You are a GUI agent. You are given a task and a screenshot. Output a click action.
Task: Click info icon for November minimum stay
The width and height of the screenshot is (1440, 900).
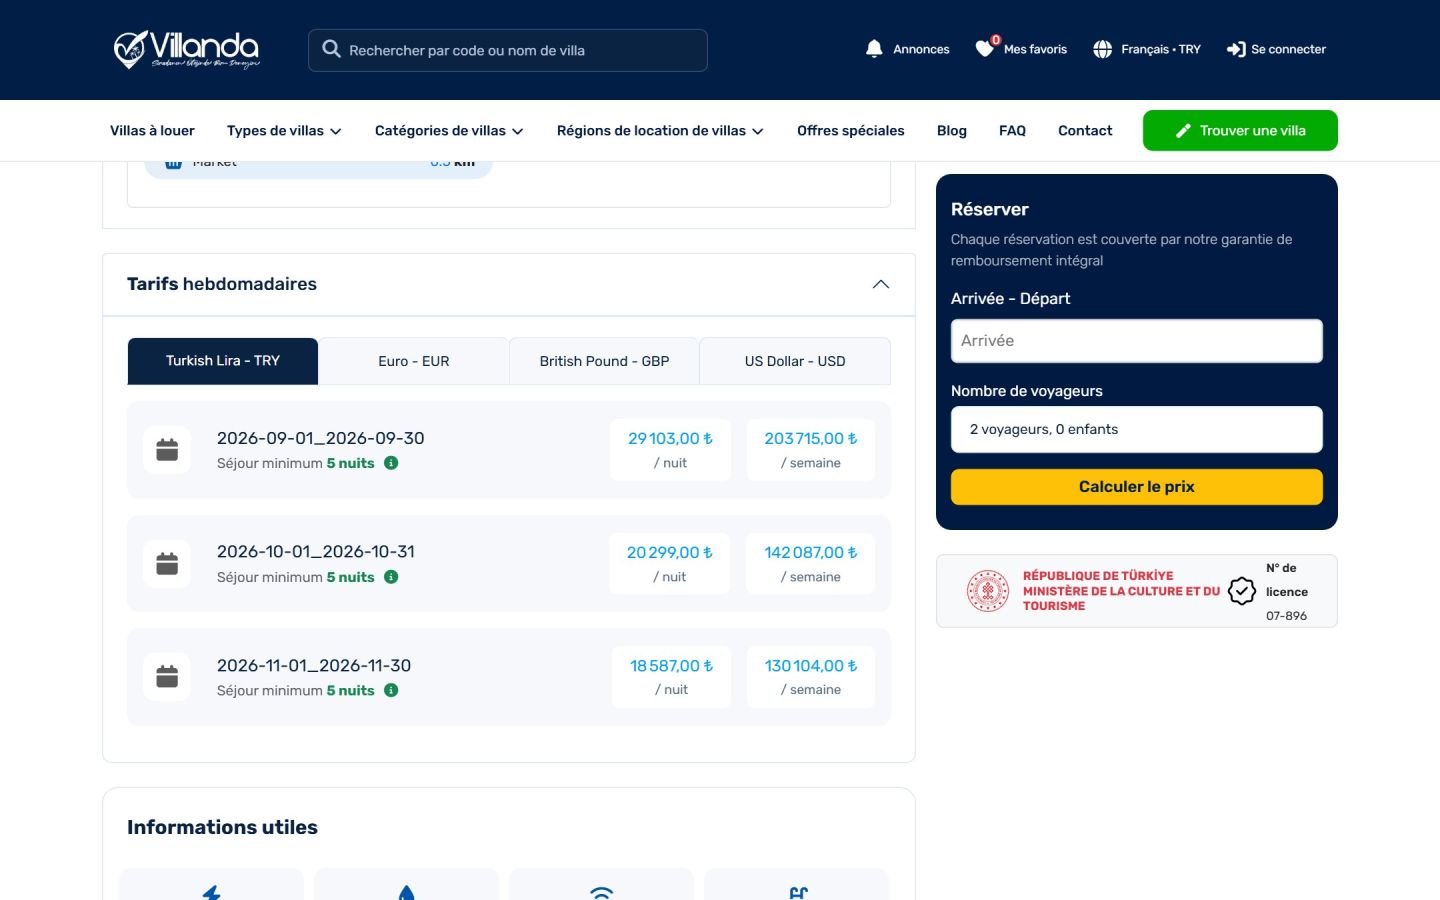point(391,690)
